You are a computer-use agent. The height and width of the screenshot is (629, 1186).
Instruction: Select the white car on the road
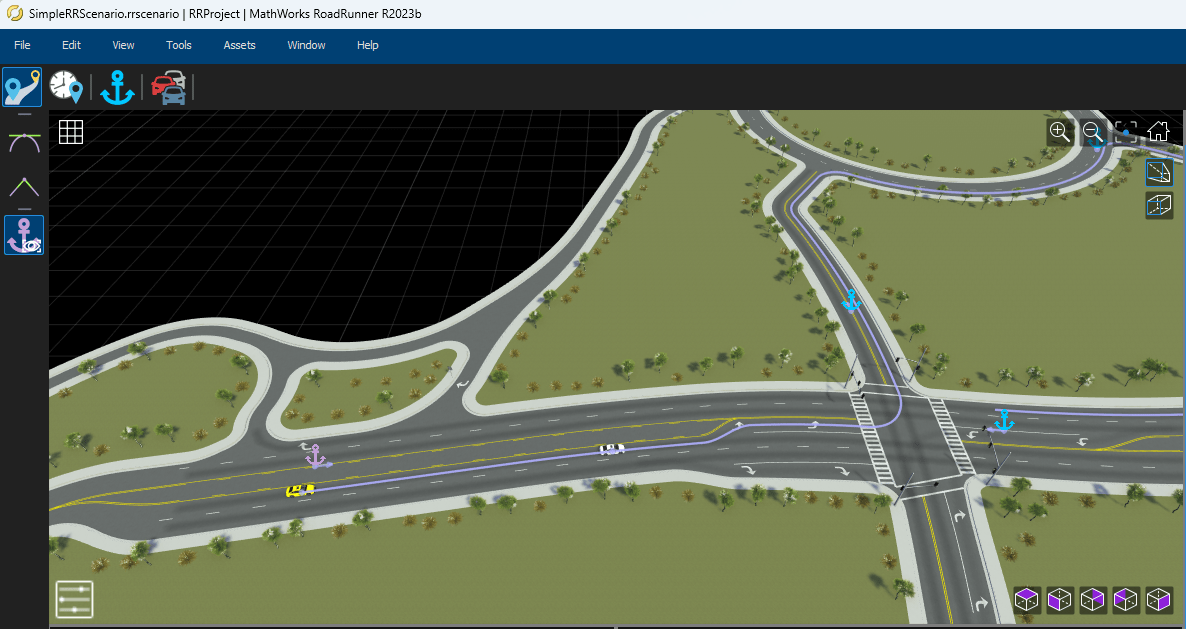point(612,449)
